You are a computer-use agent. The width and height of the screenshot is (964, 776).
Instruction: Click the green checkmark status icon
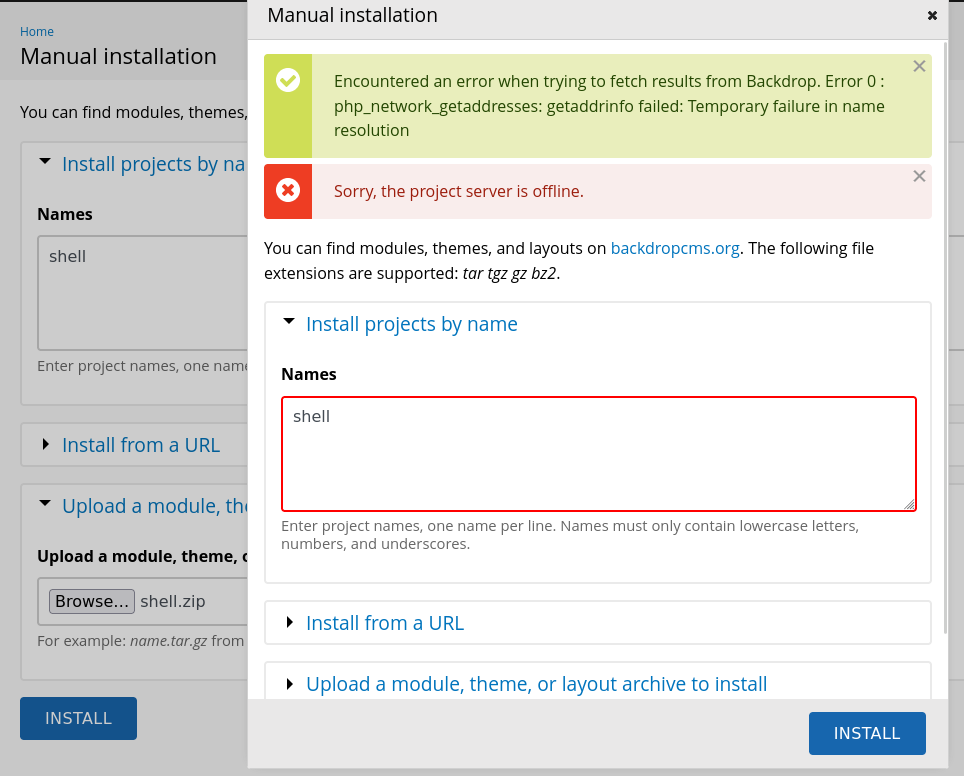pos(288,80)
